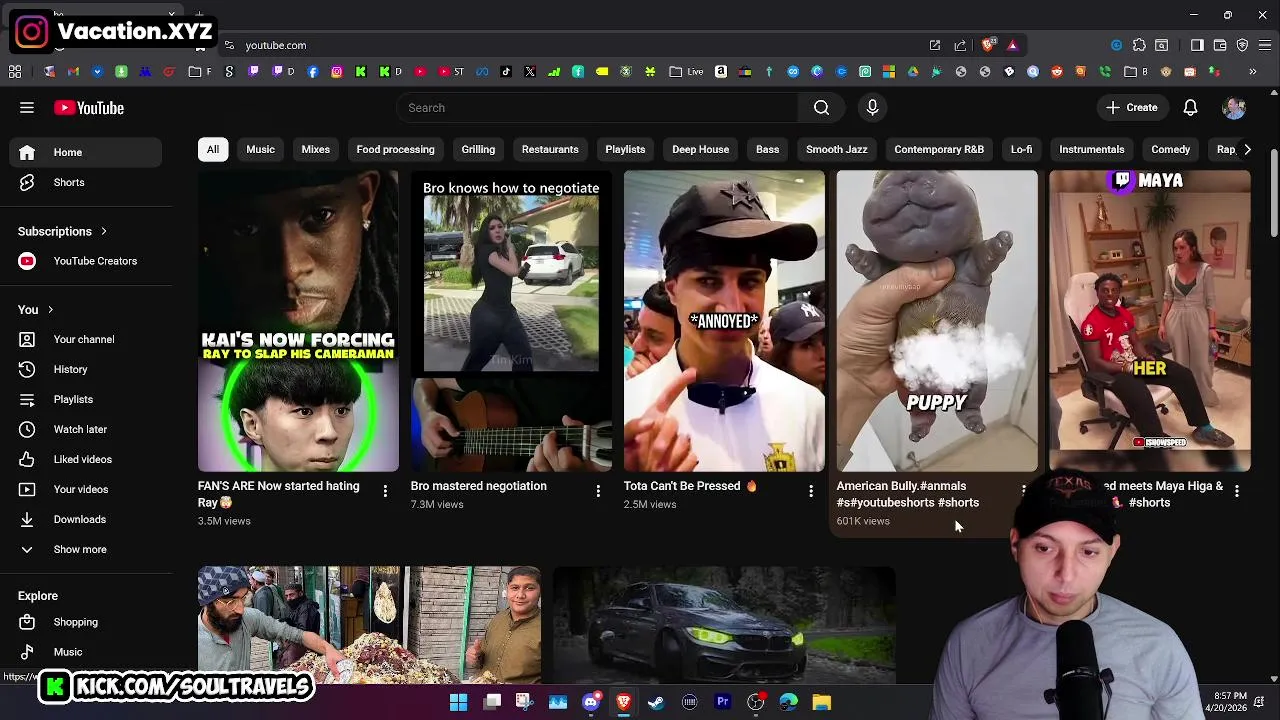Expand the Subscriptions section chevron

pyautogui.click(x=103, y=231)
